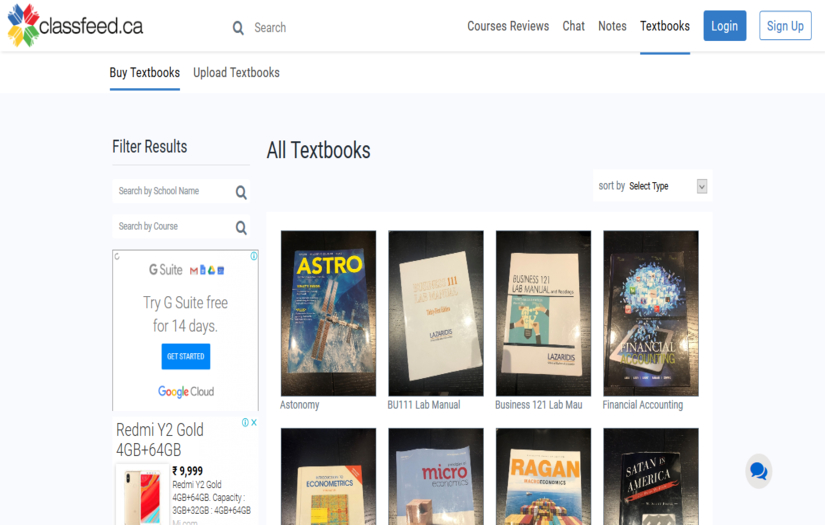The image size is (825, 525).
Task: Open Courses Reviews in navigation
Action: [x=508, y=26]
